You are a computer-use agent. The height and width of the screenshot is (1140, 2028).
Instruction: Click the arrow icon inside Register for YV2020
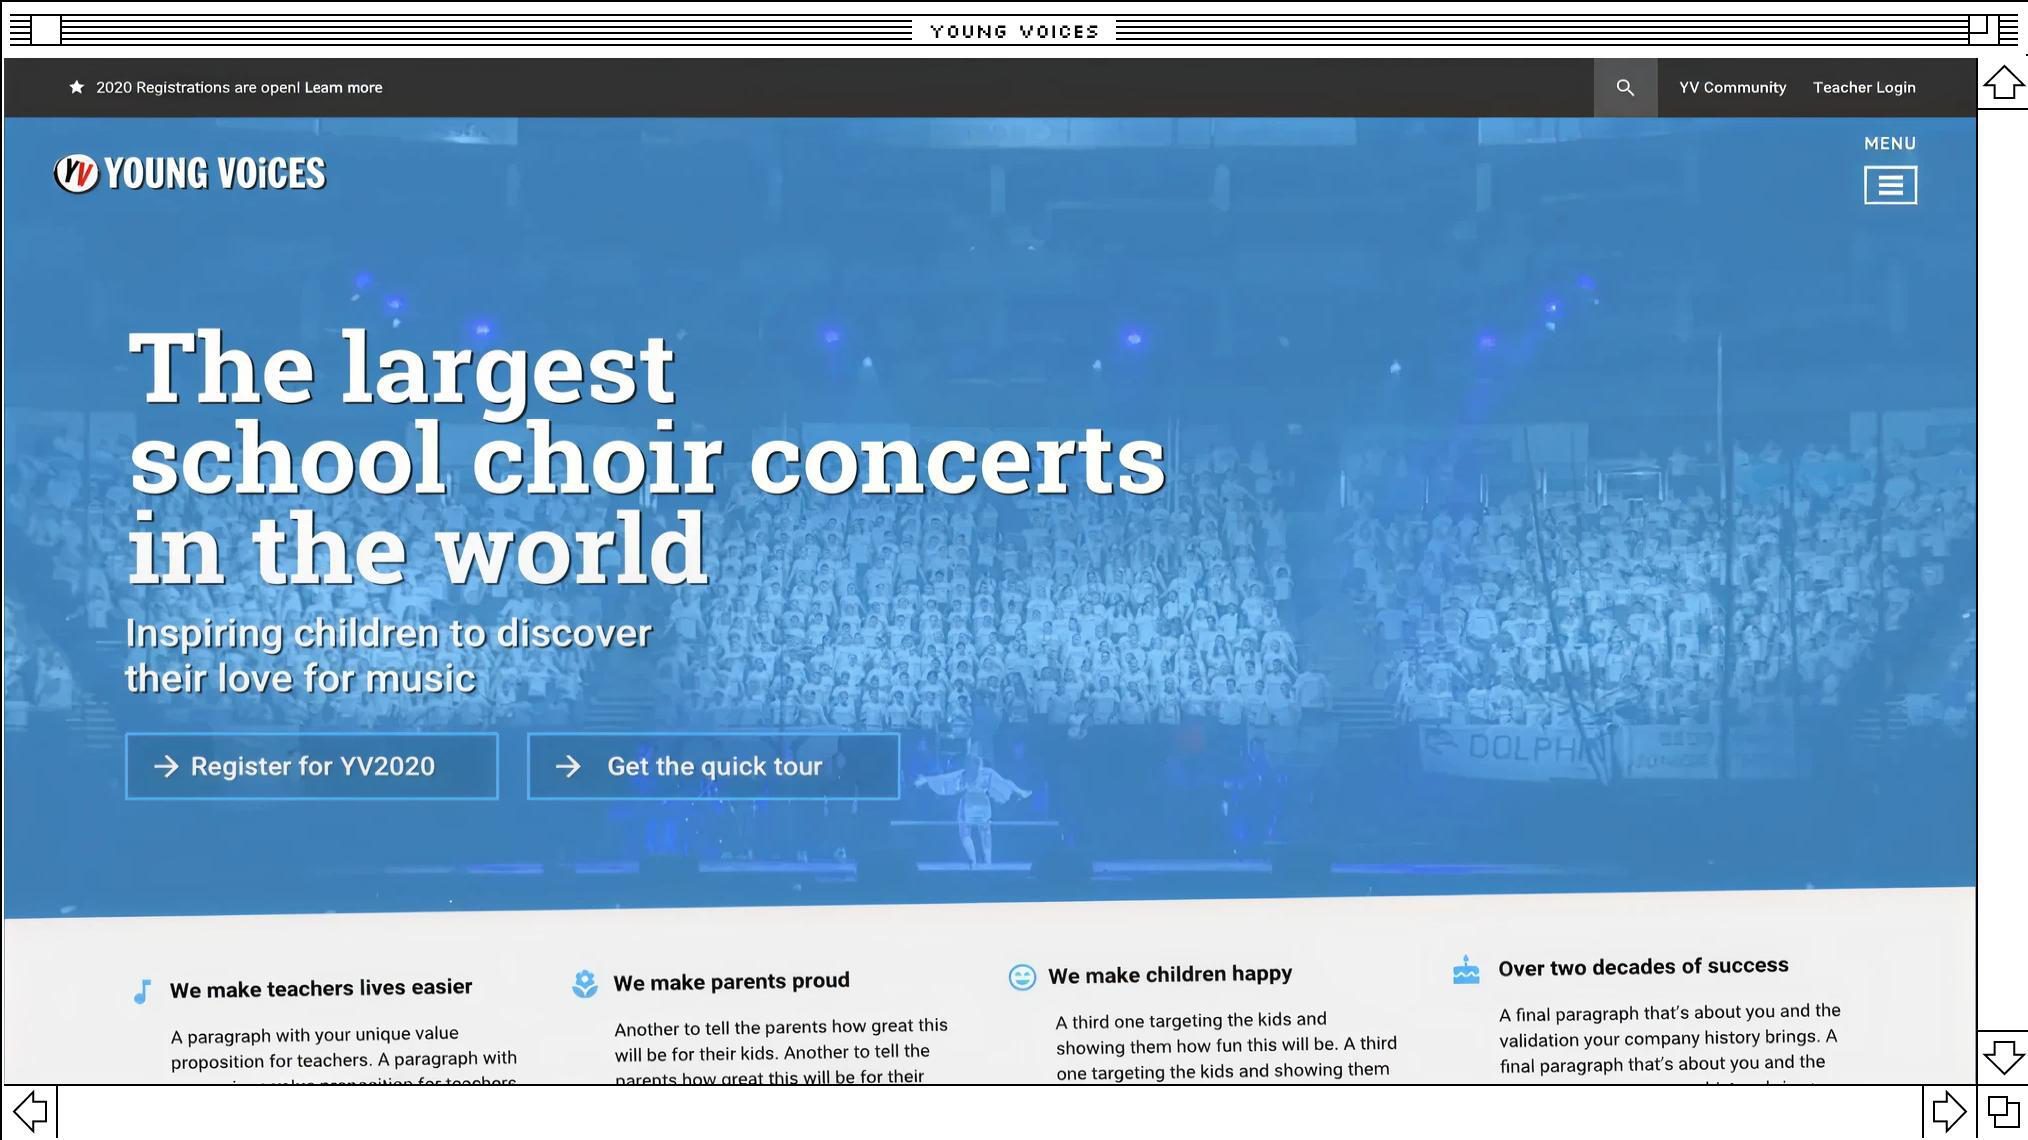point(166,766)
